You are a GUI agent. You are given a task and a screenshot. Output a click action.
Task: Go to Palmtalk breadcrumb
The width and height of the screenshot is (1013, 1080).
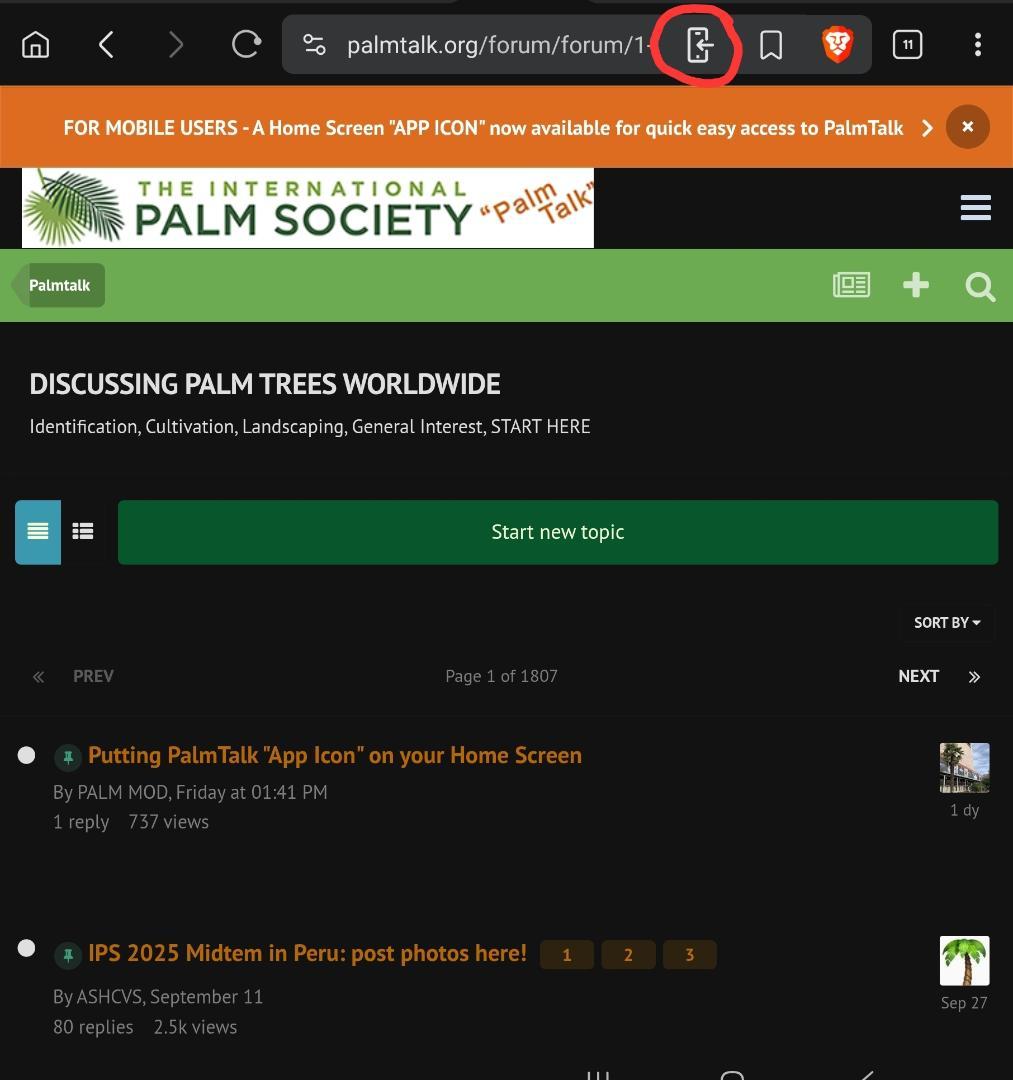tap(60, 286)
